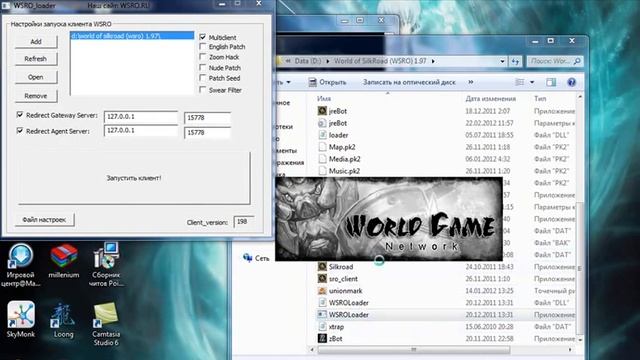Viewport: 640px width, 360px height.
Task: Click the Explorer address refresh button
Action: point(516,61)
